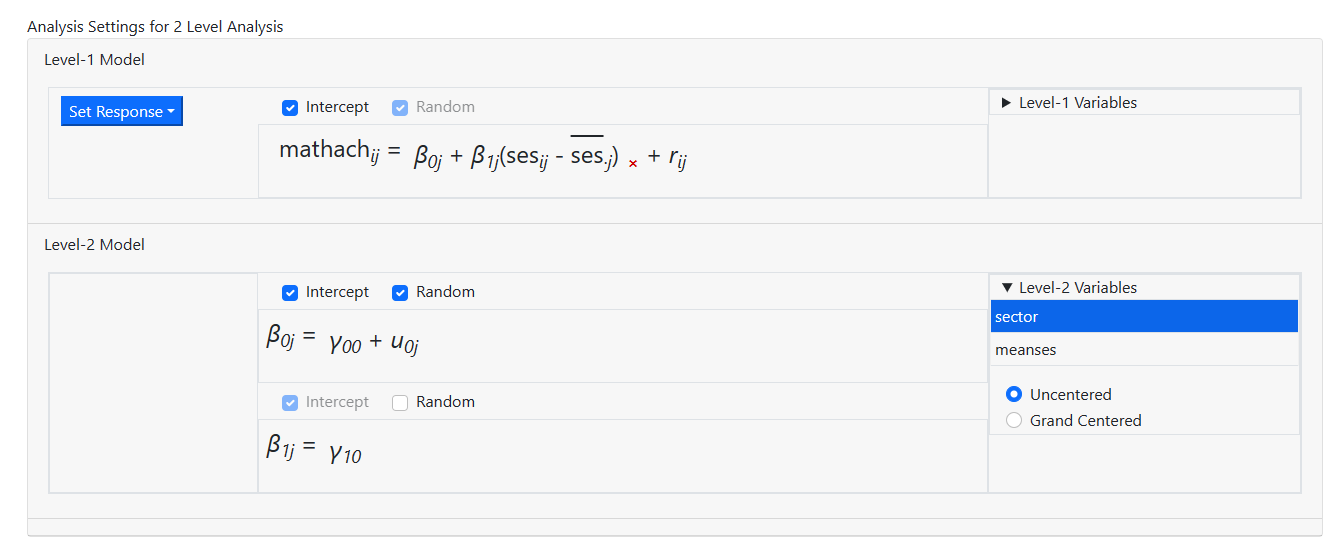Screen dimensions: 1334x549
Task: Click the γ00 + u0j equation
Action: coord(373,342)
